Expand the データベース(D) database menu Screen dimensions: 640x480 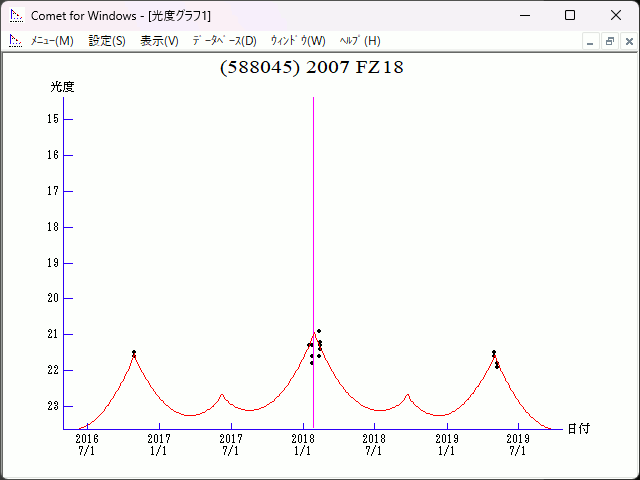[224, 41]
